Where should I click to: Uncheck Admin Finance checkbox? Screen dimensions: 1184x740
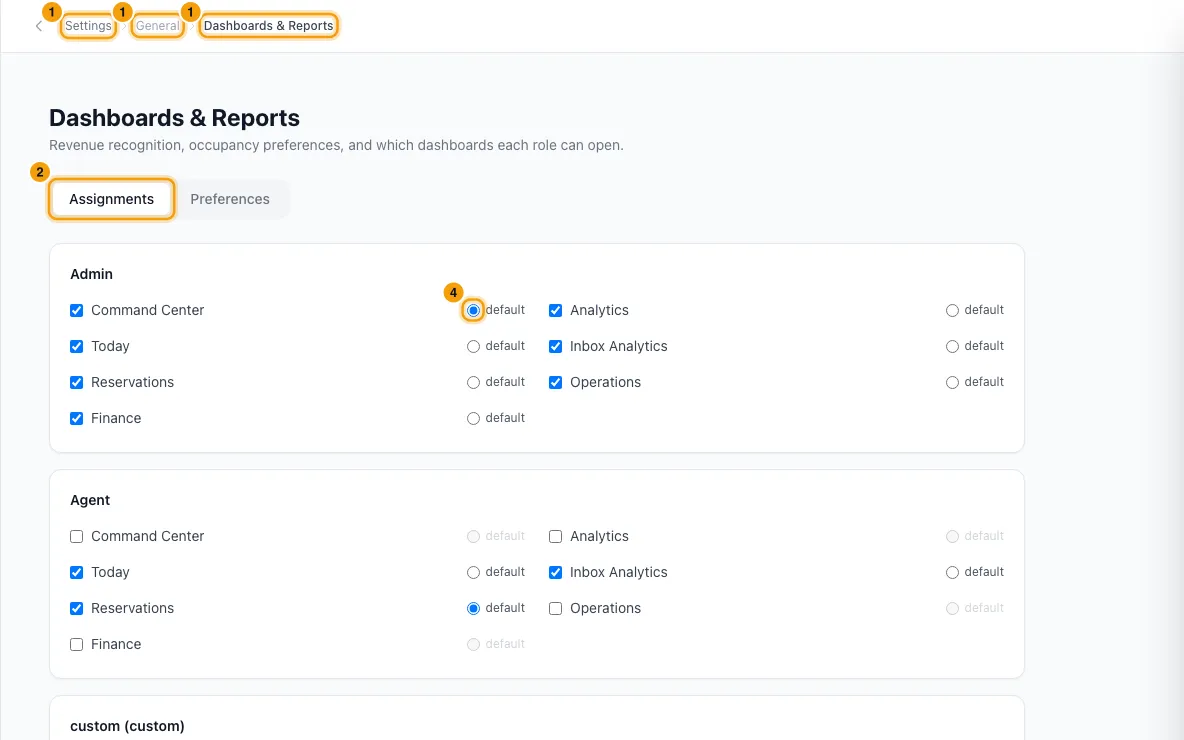point(76,418)
